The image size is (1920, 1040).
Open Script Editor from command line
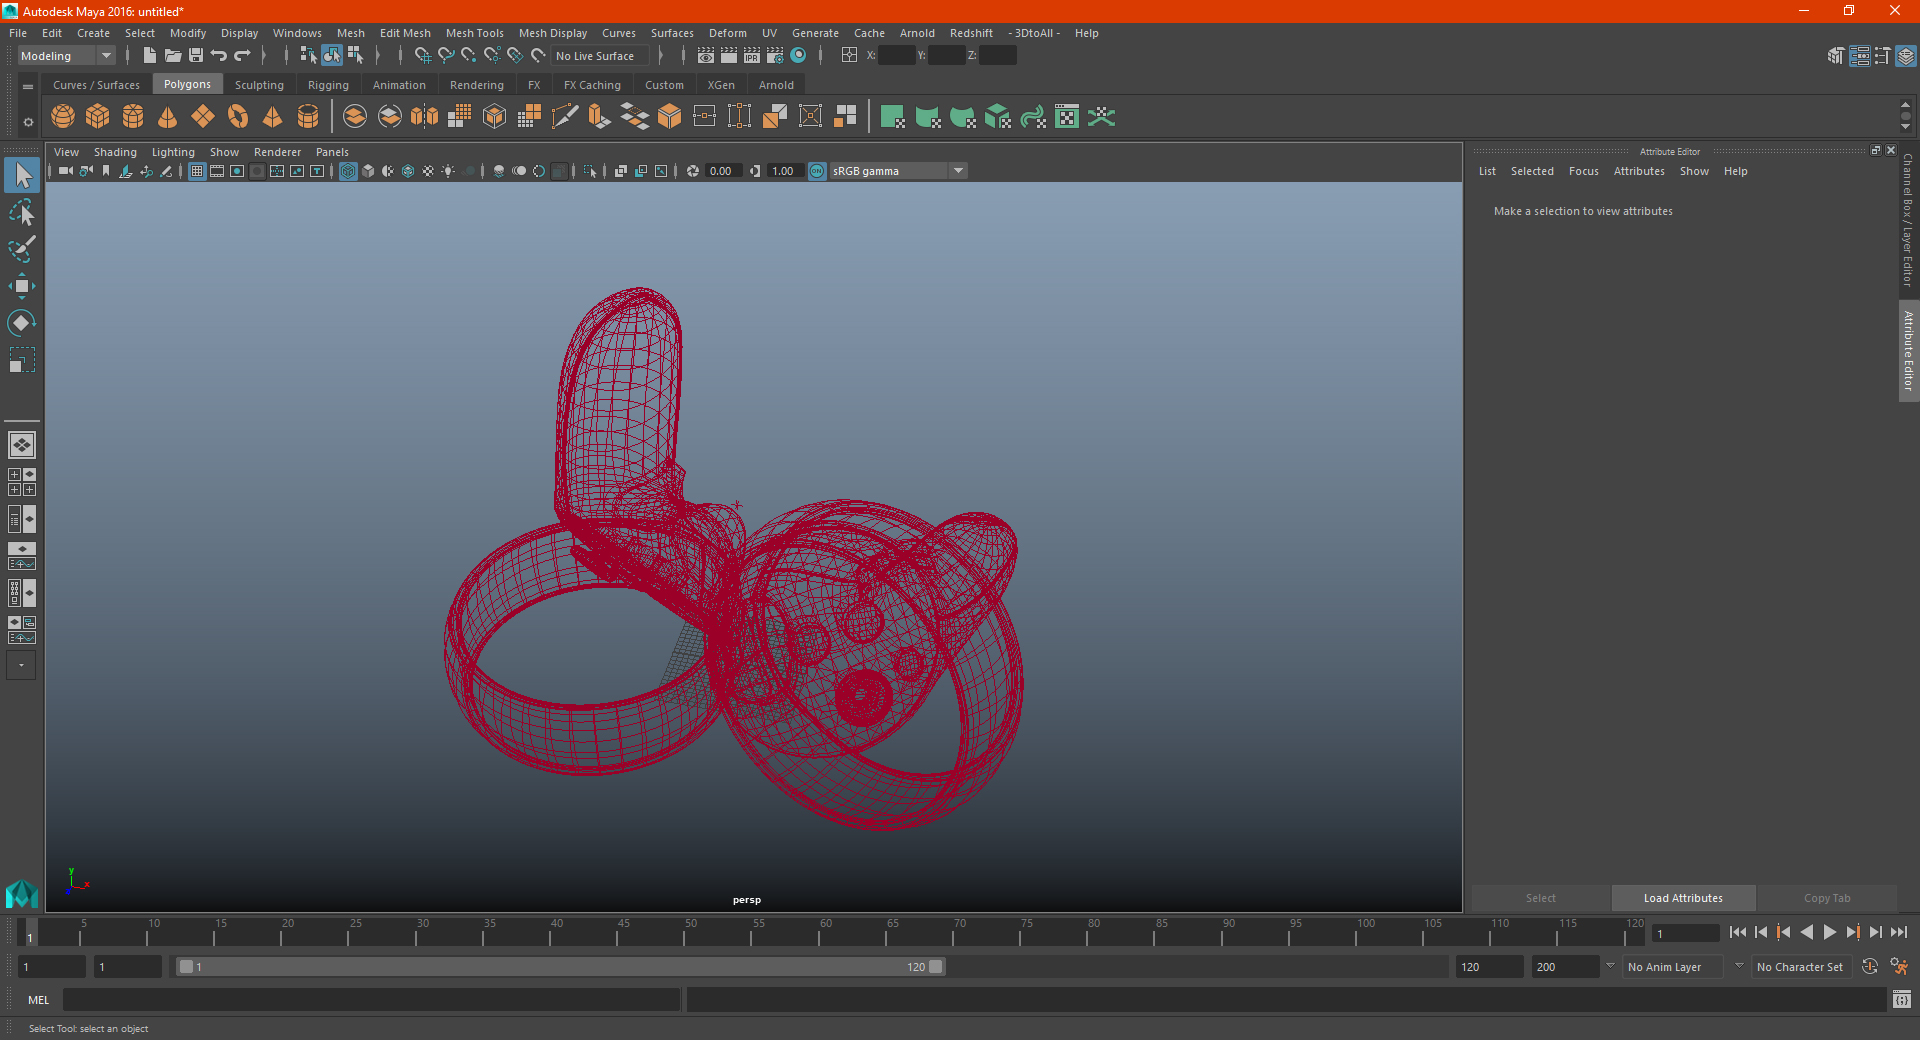(x=1901, y=999)
